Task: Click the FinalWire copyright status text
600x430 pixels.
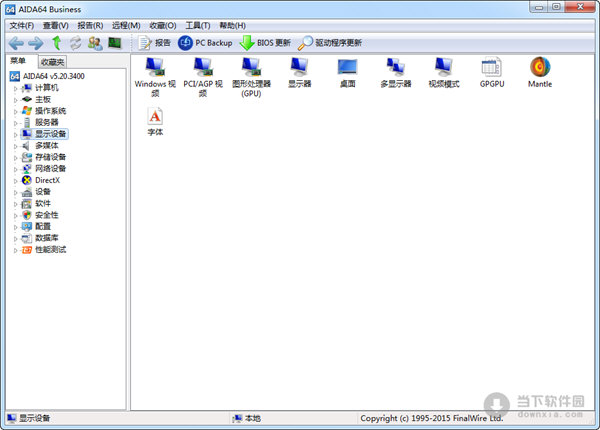Action: (x=431, y=419)
